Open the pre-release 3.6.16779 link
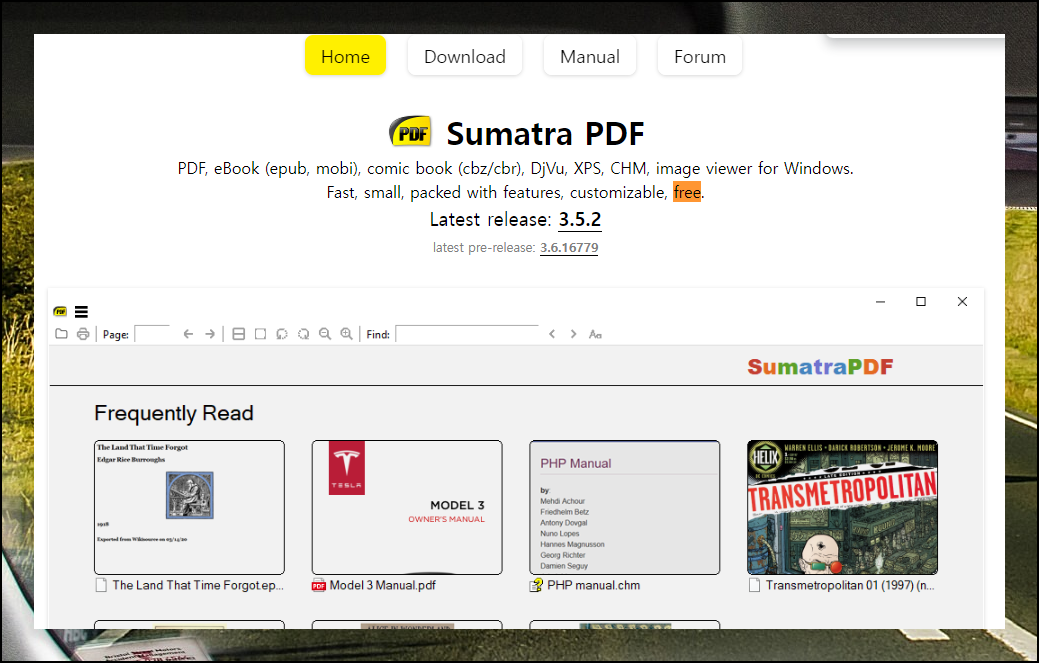 [x=569, y=248]
